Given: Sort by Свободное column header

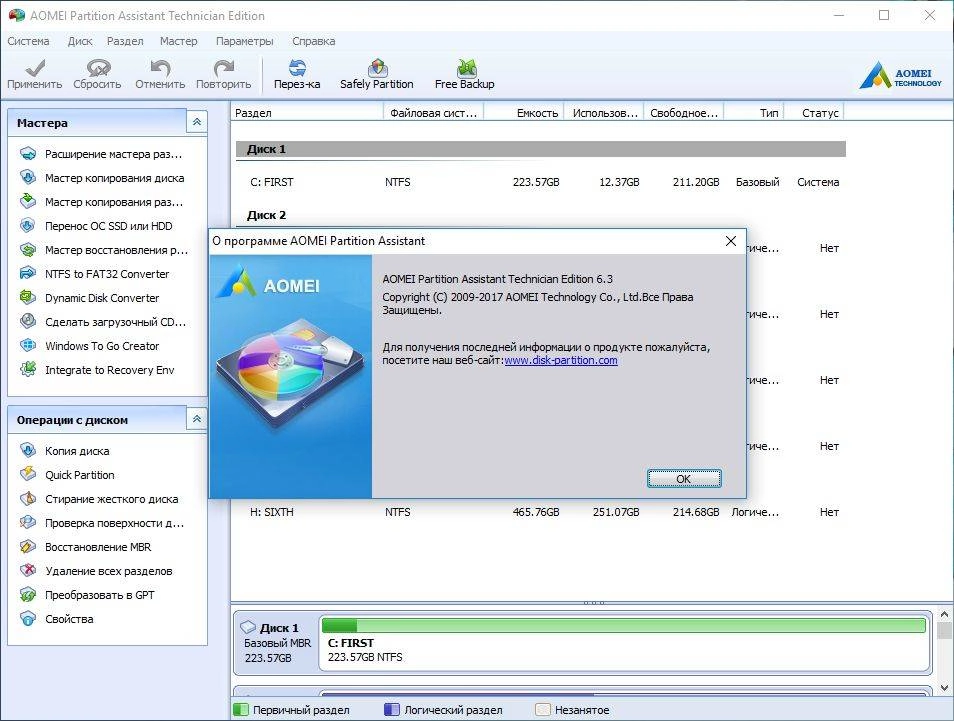Looking at the screenshot, I should 684,113.
